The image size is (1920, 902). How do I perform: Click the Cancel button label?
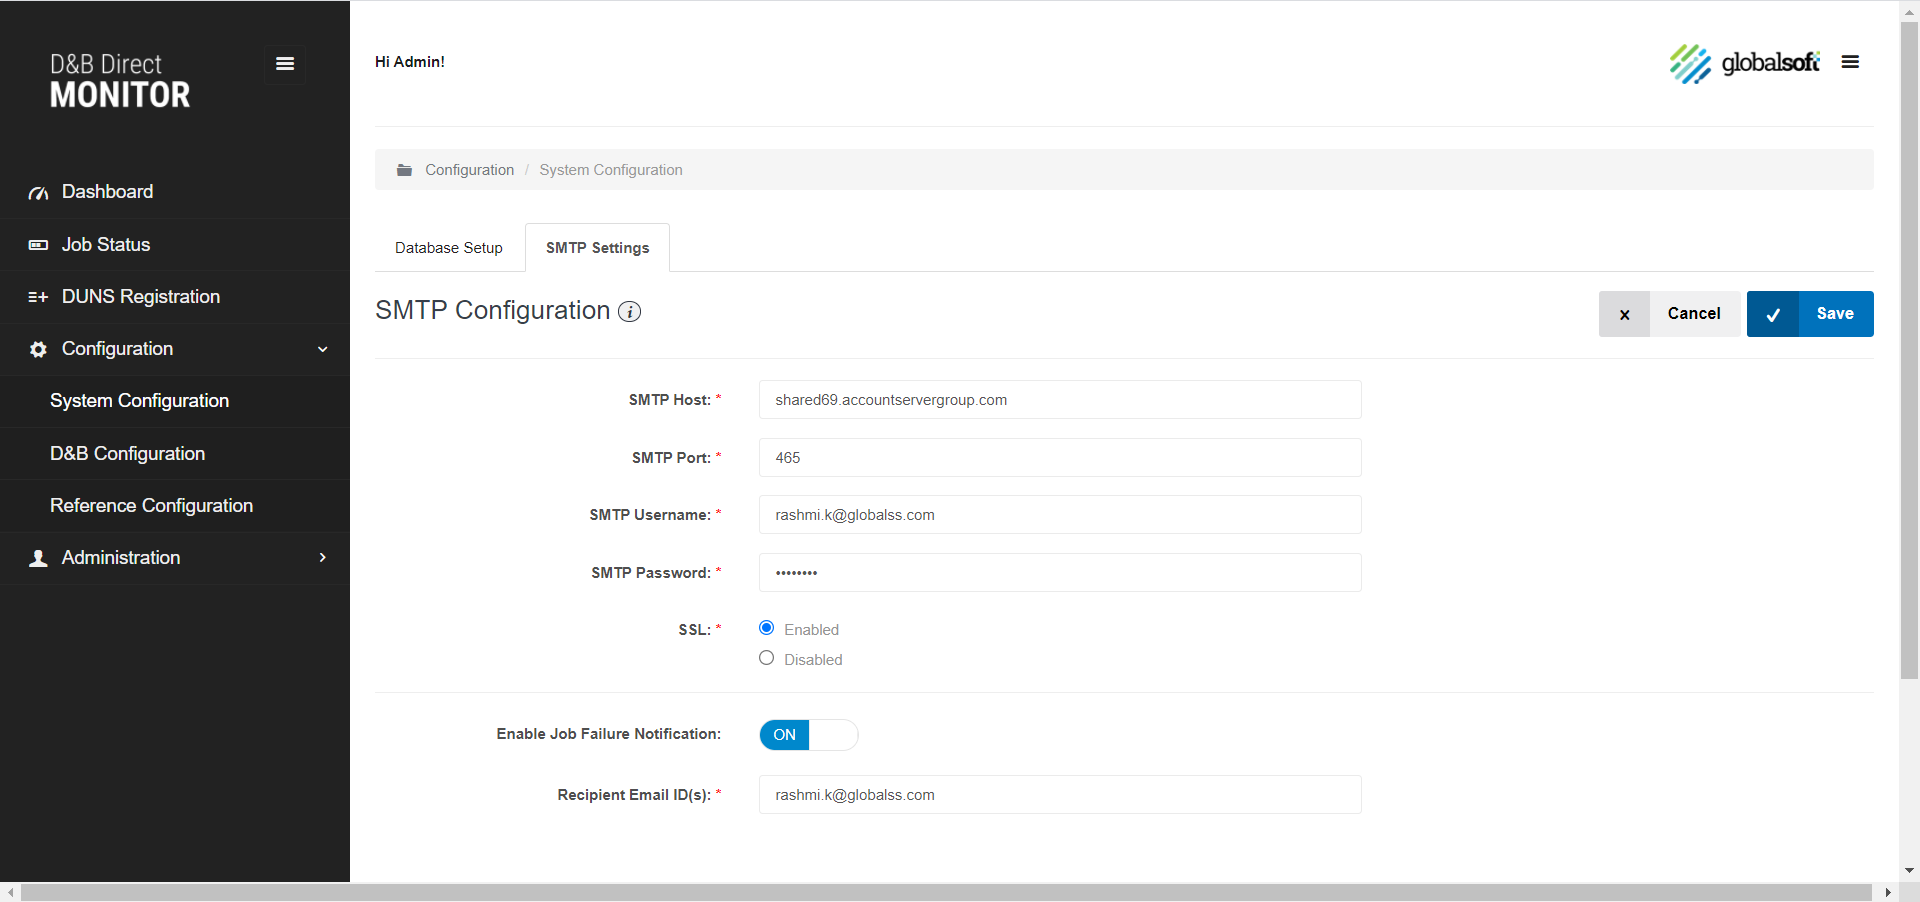coord(1694,314)
